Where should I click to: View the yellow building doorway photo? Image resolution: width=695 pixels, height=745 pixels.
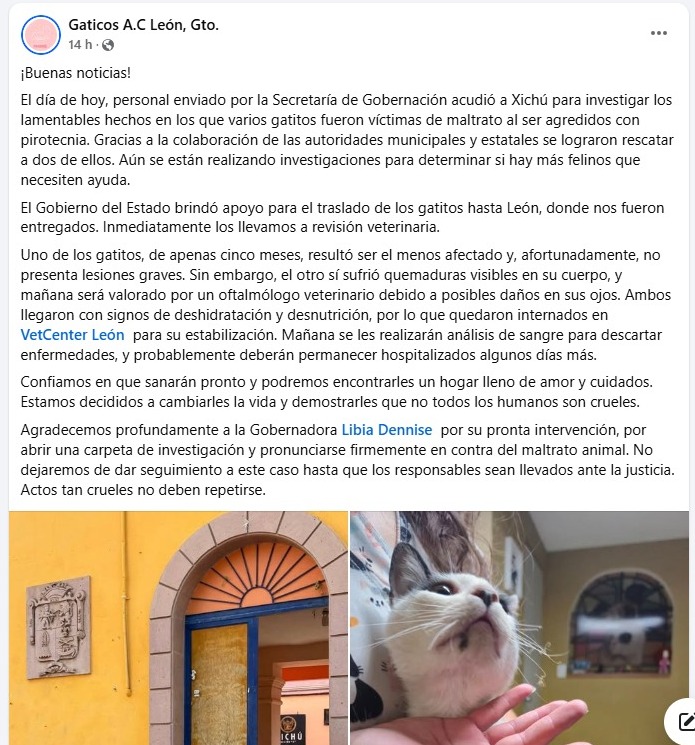point(179,628)
